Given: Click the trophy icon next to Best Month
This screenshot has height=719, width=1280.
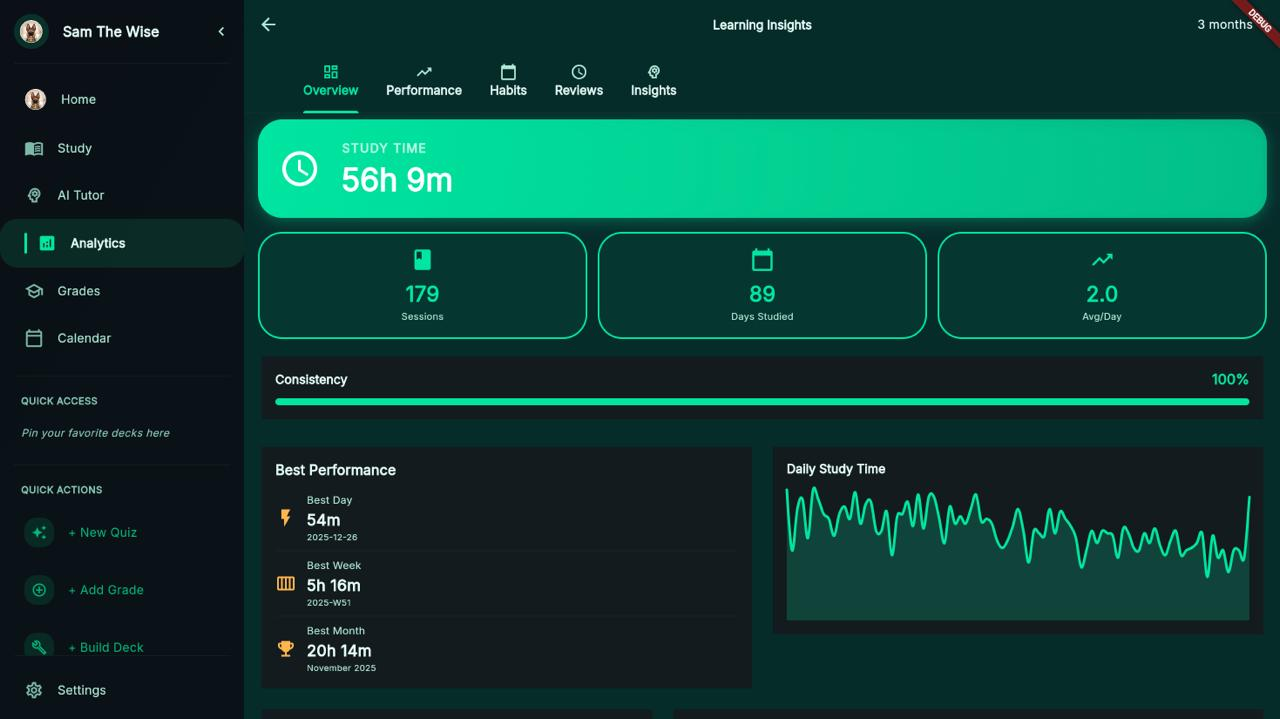Looking at the screenshot, I should pyautogui.click(x=285, y=648).
